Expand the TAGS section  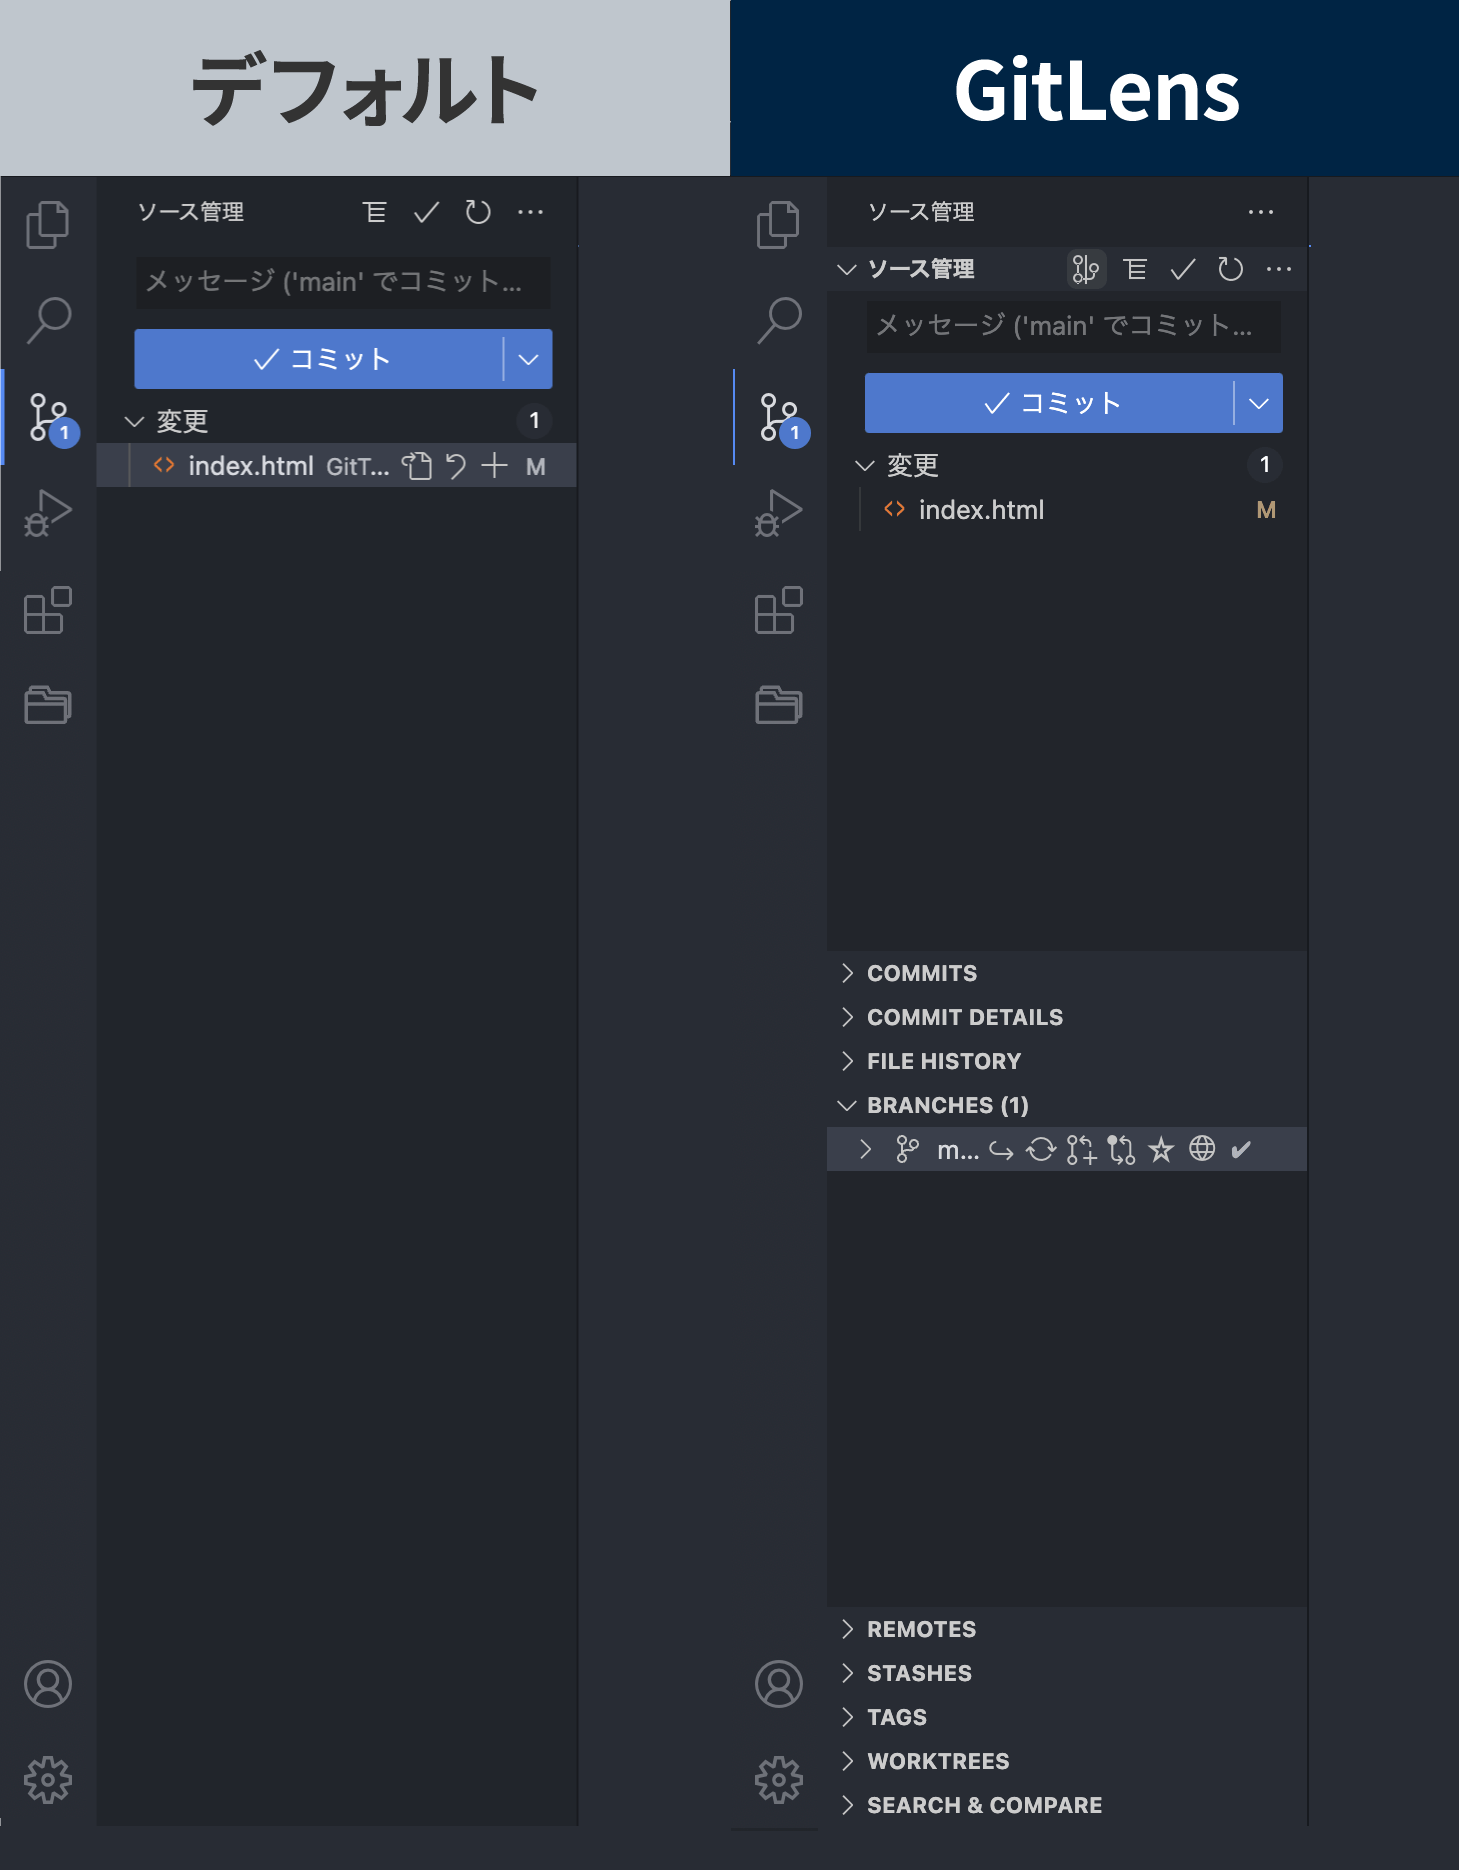click(x=1067, y=1717)
